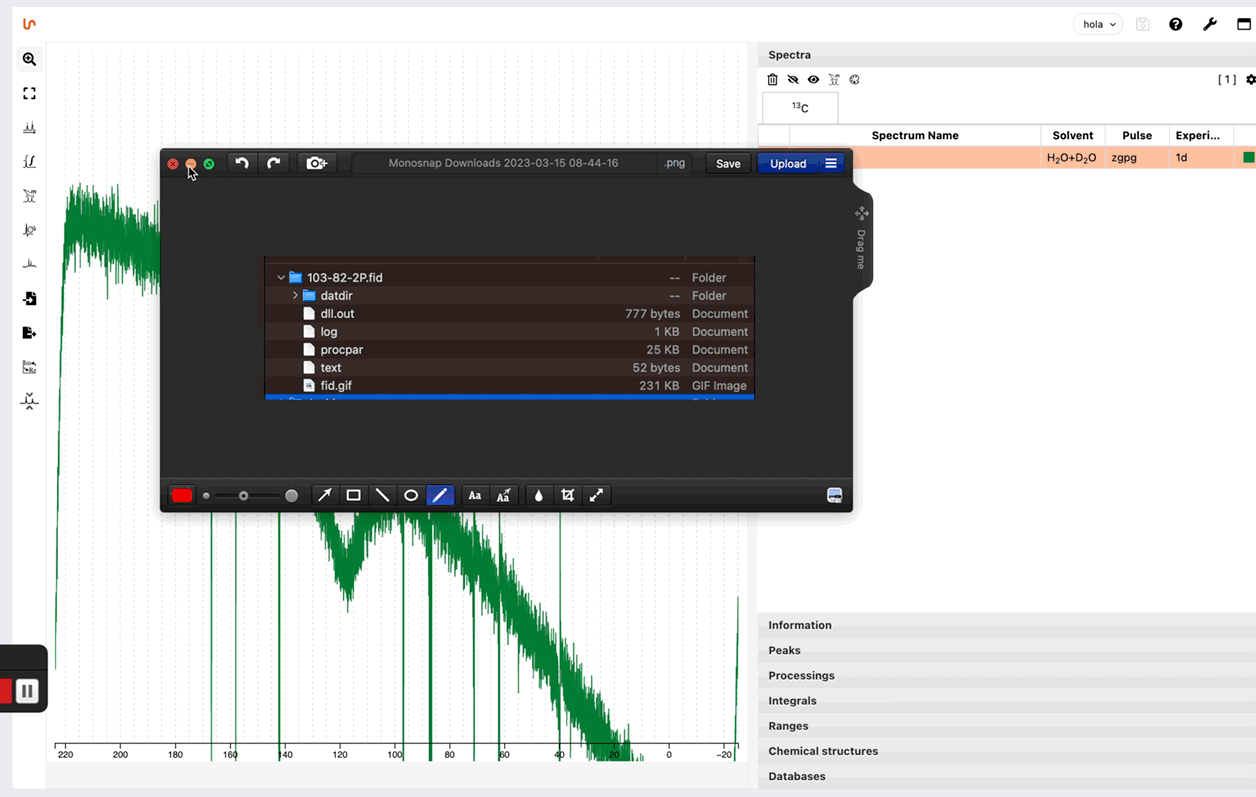Expand the Peaks panel
Viewport: 1256px width, 797px height.
click(1007, 650)
